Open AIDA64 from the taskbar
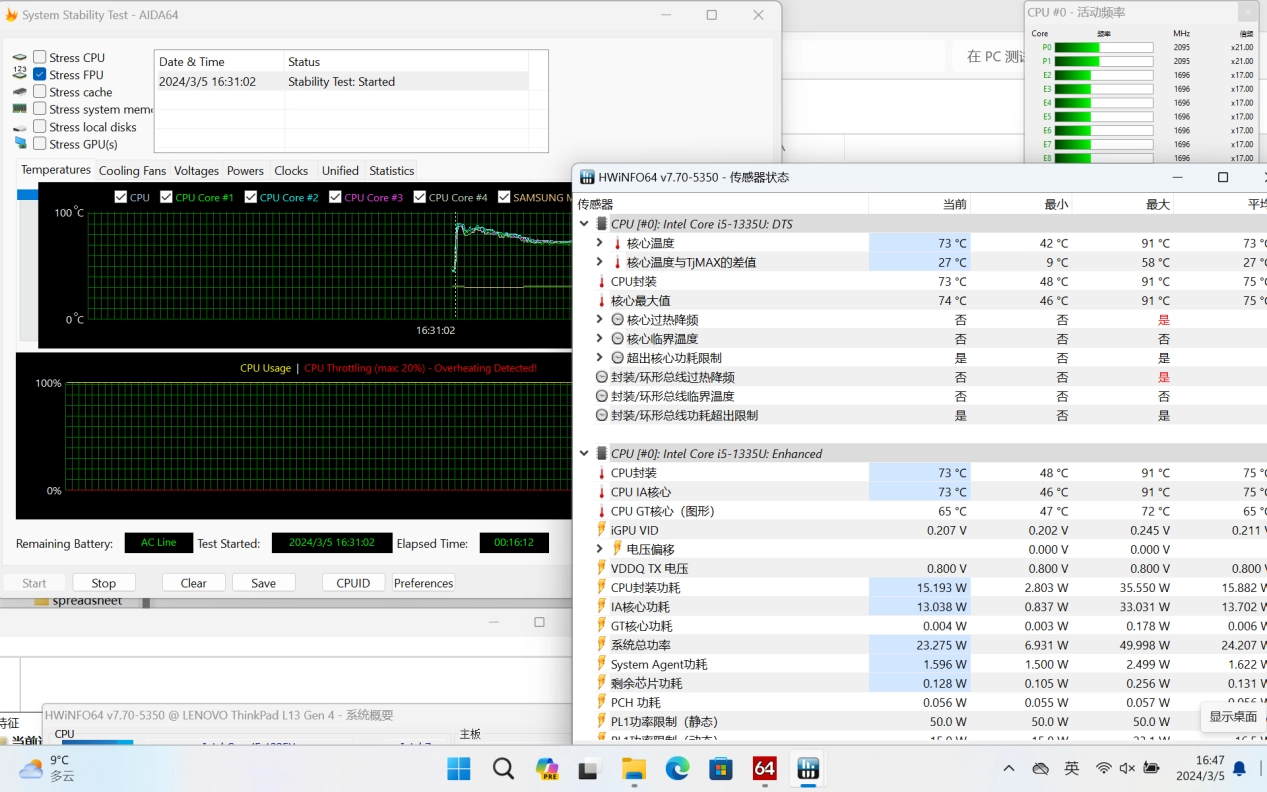The height and width of the screenshot is (792, 1267). (764, 768)
